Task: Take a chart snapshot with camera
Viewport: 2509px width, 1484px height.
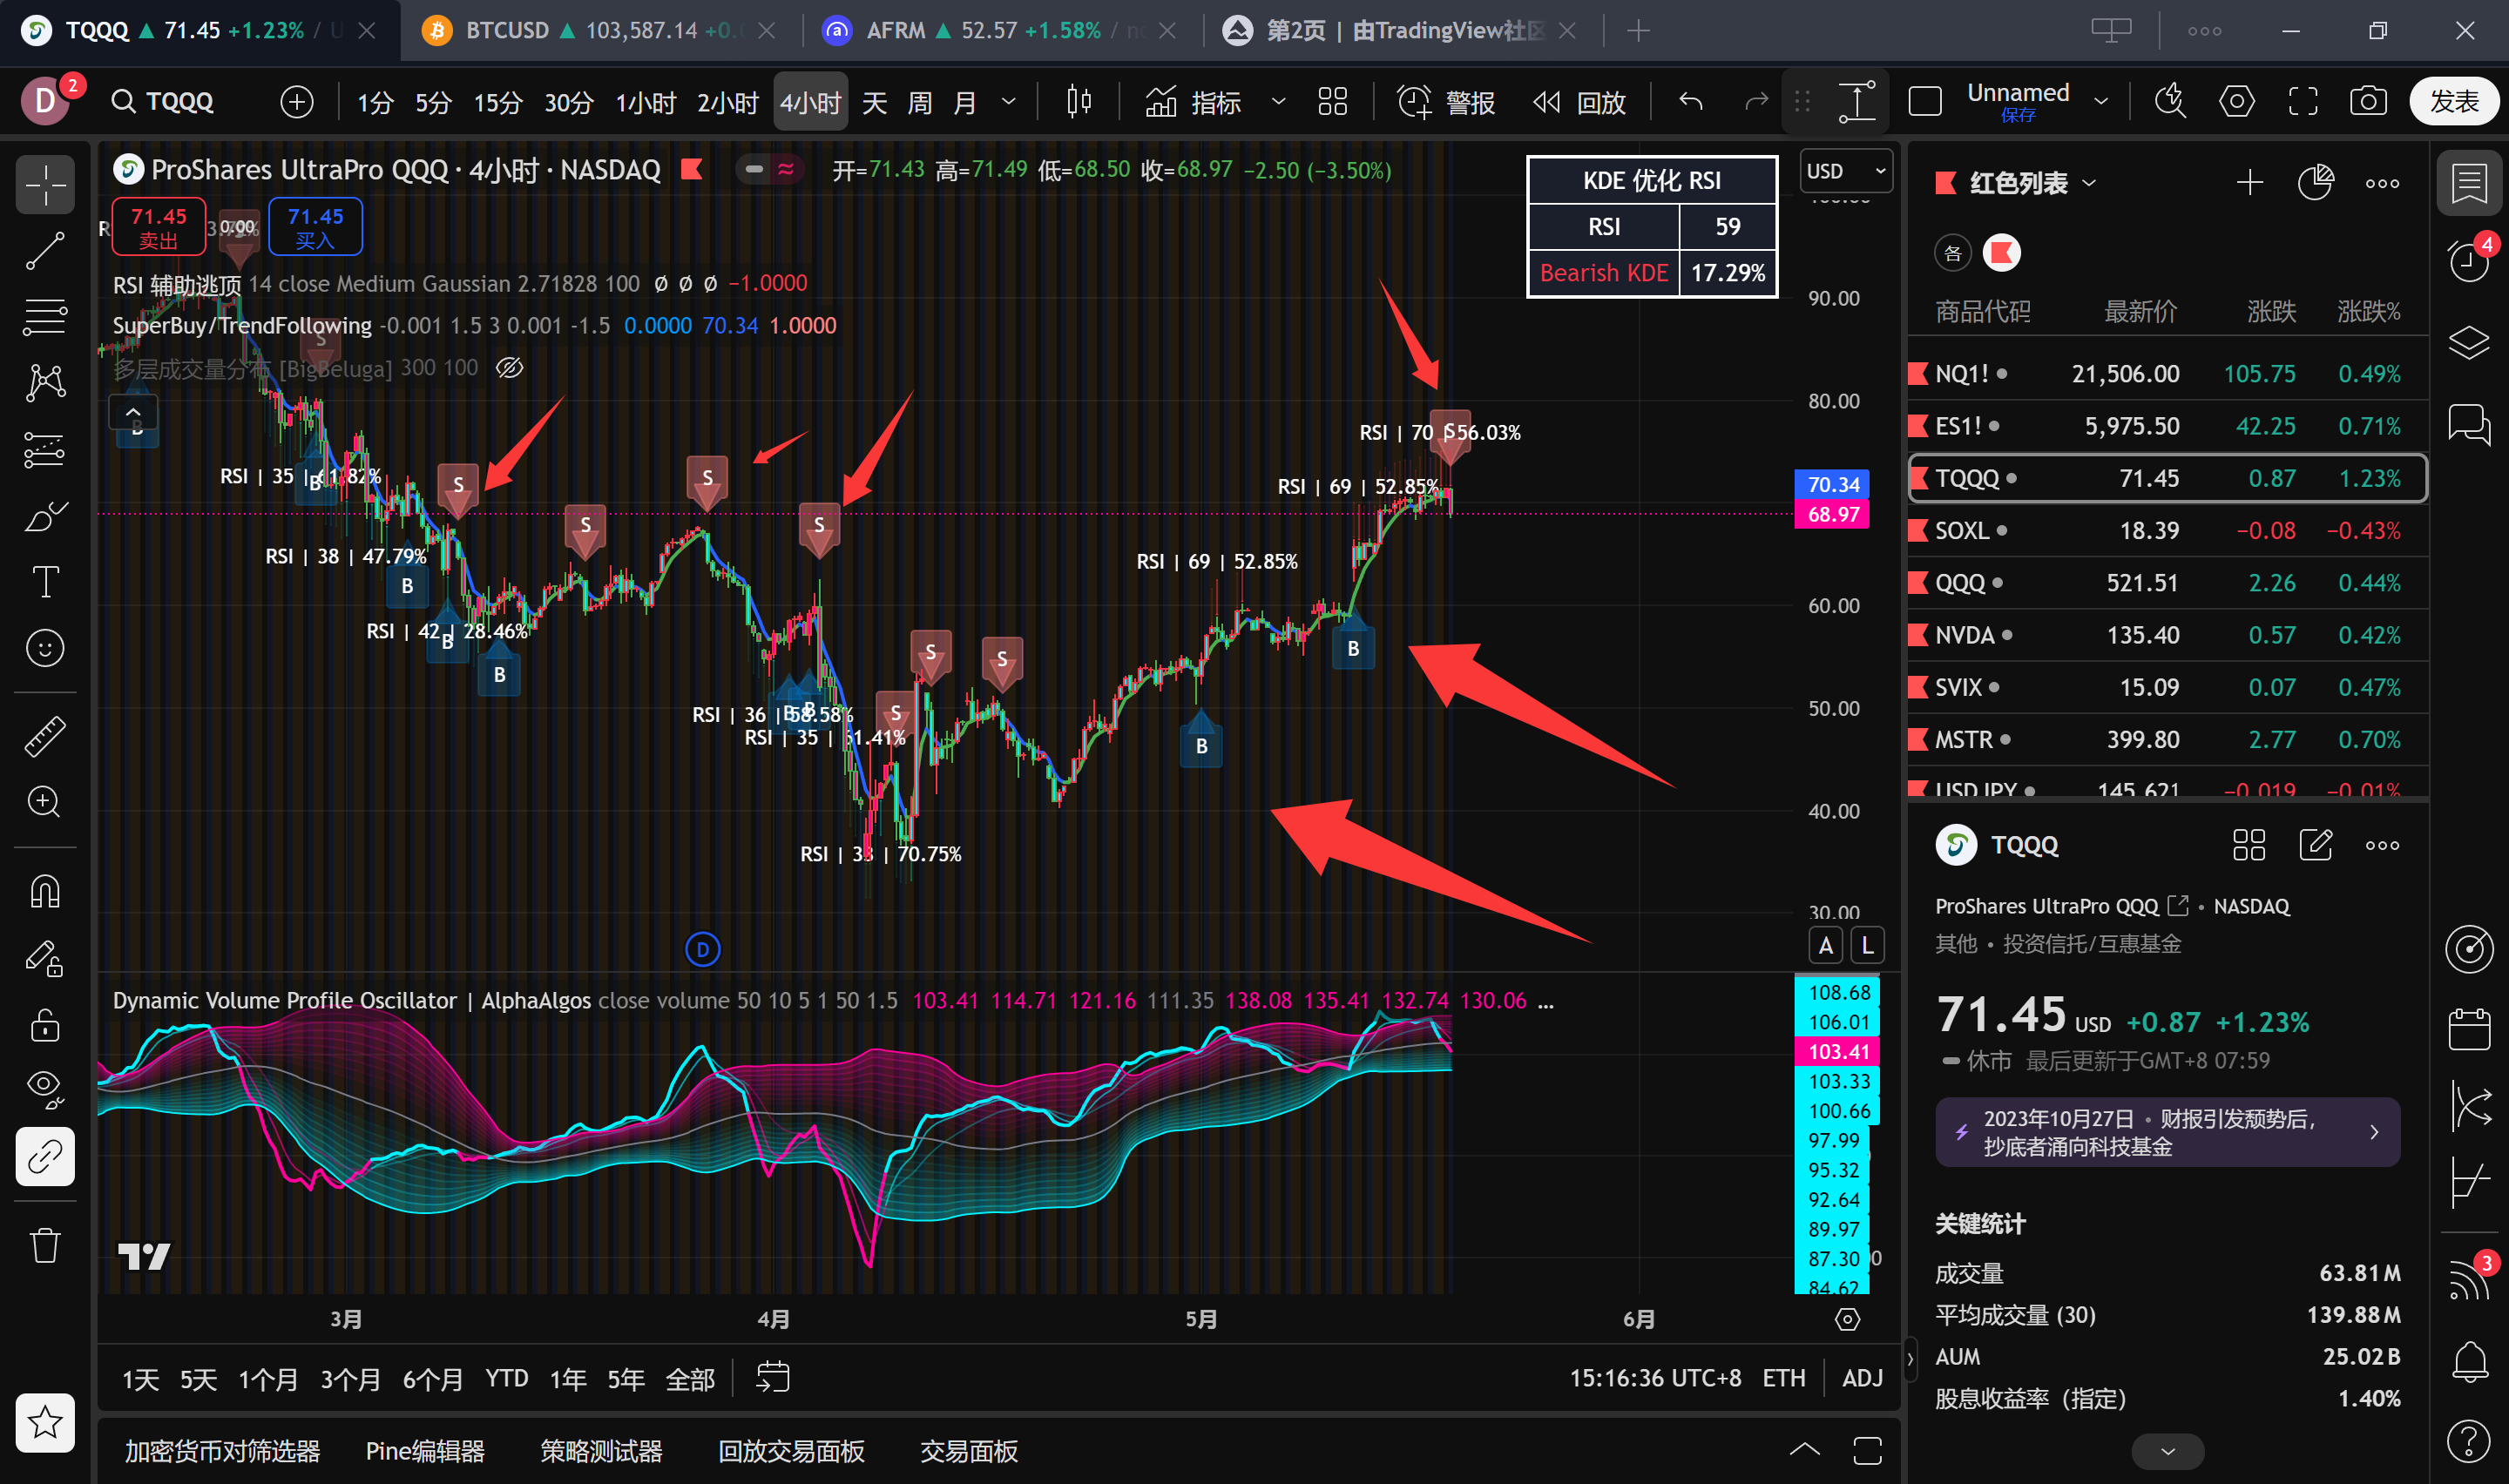Action: coord(2368,101)
